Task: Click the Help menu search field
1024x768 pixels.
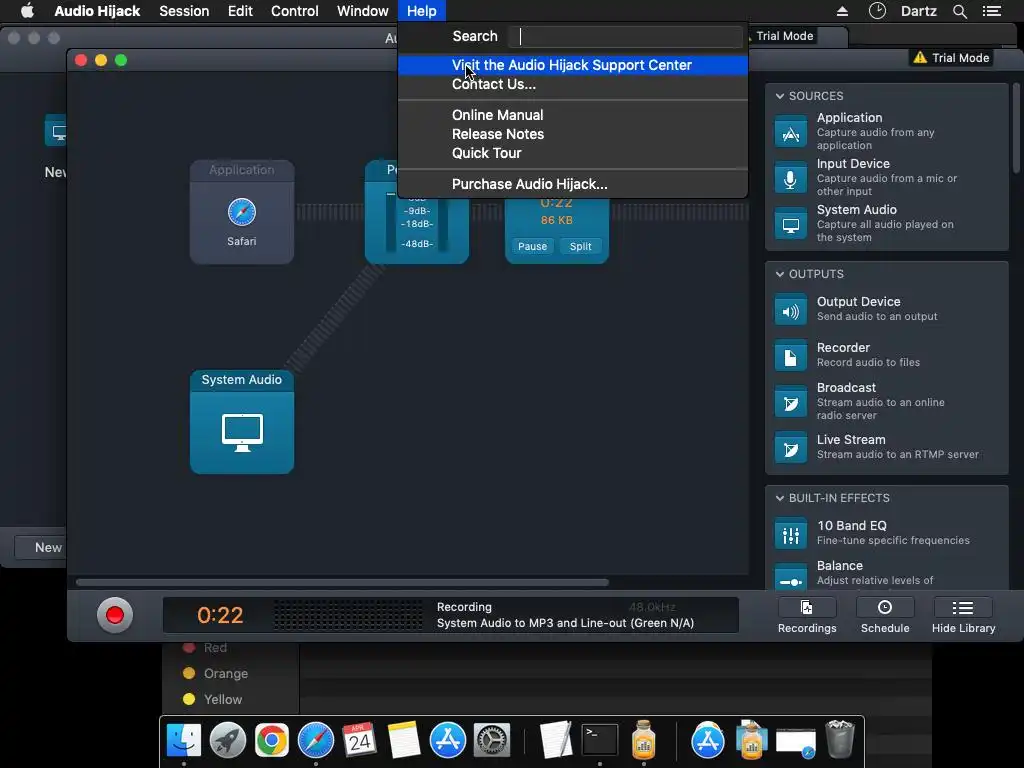Action: tap(626, 37)
